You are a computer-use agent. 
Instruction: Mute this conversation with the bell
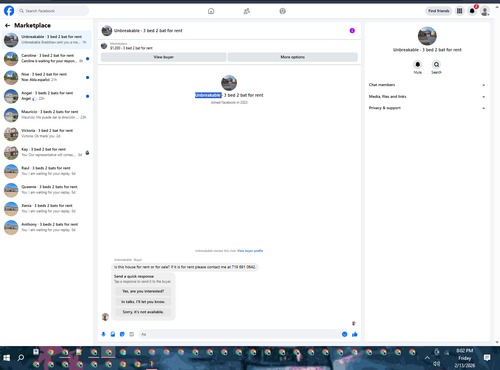418,64
